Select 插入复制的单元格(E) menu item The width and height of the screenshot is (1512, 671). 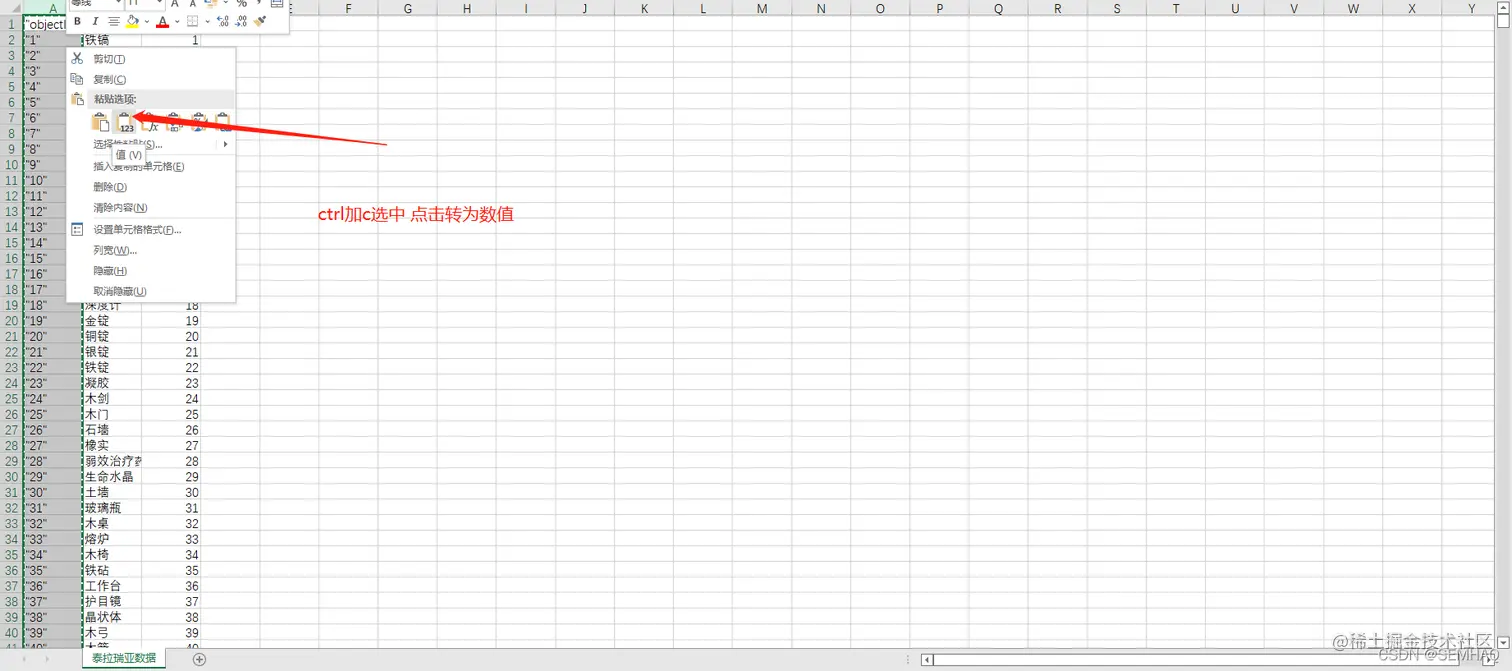pyautogui.click(x=150, y=166)
